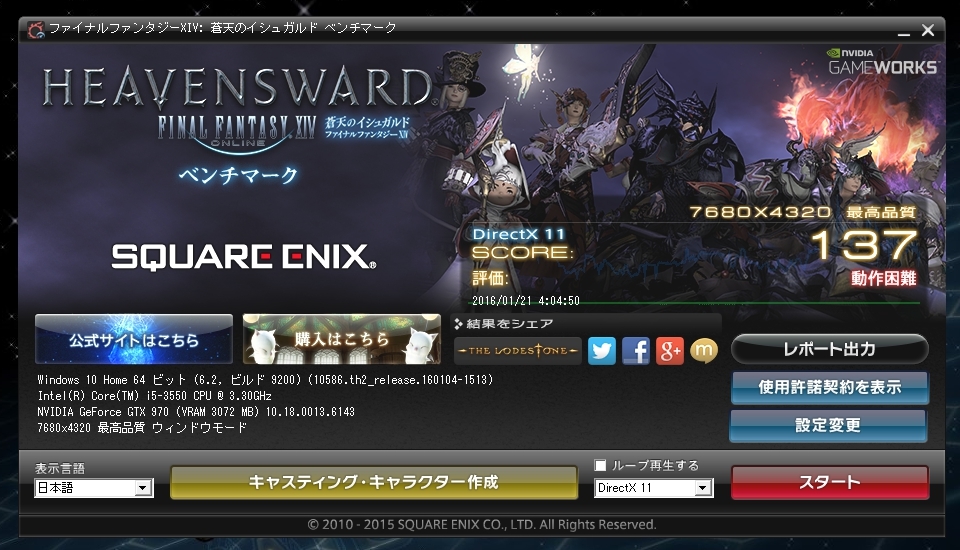The width and height of the screenshot is (960, 550).
Task: Click the red スタート button
Action: (x=830, y=482)
